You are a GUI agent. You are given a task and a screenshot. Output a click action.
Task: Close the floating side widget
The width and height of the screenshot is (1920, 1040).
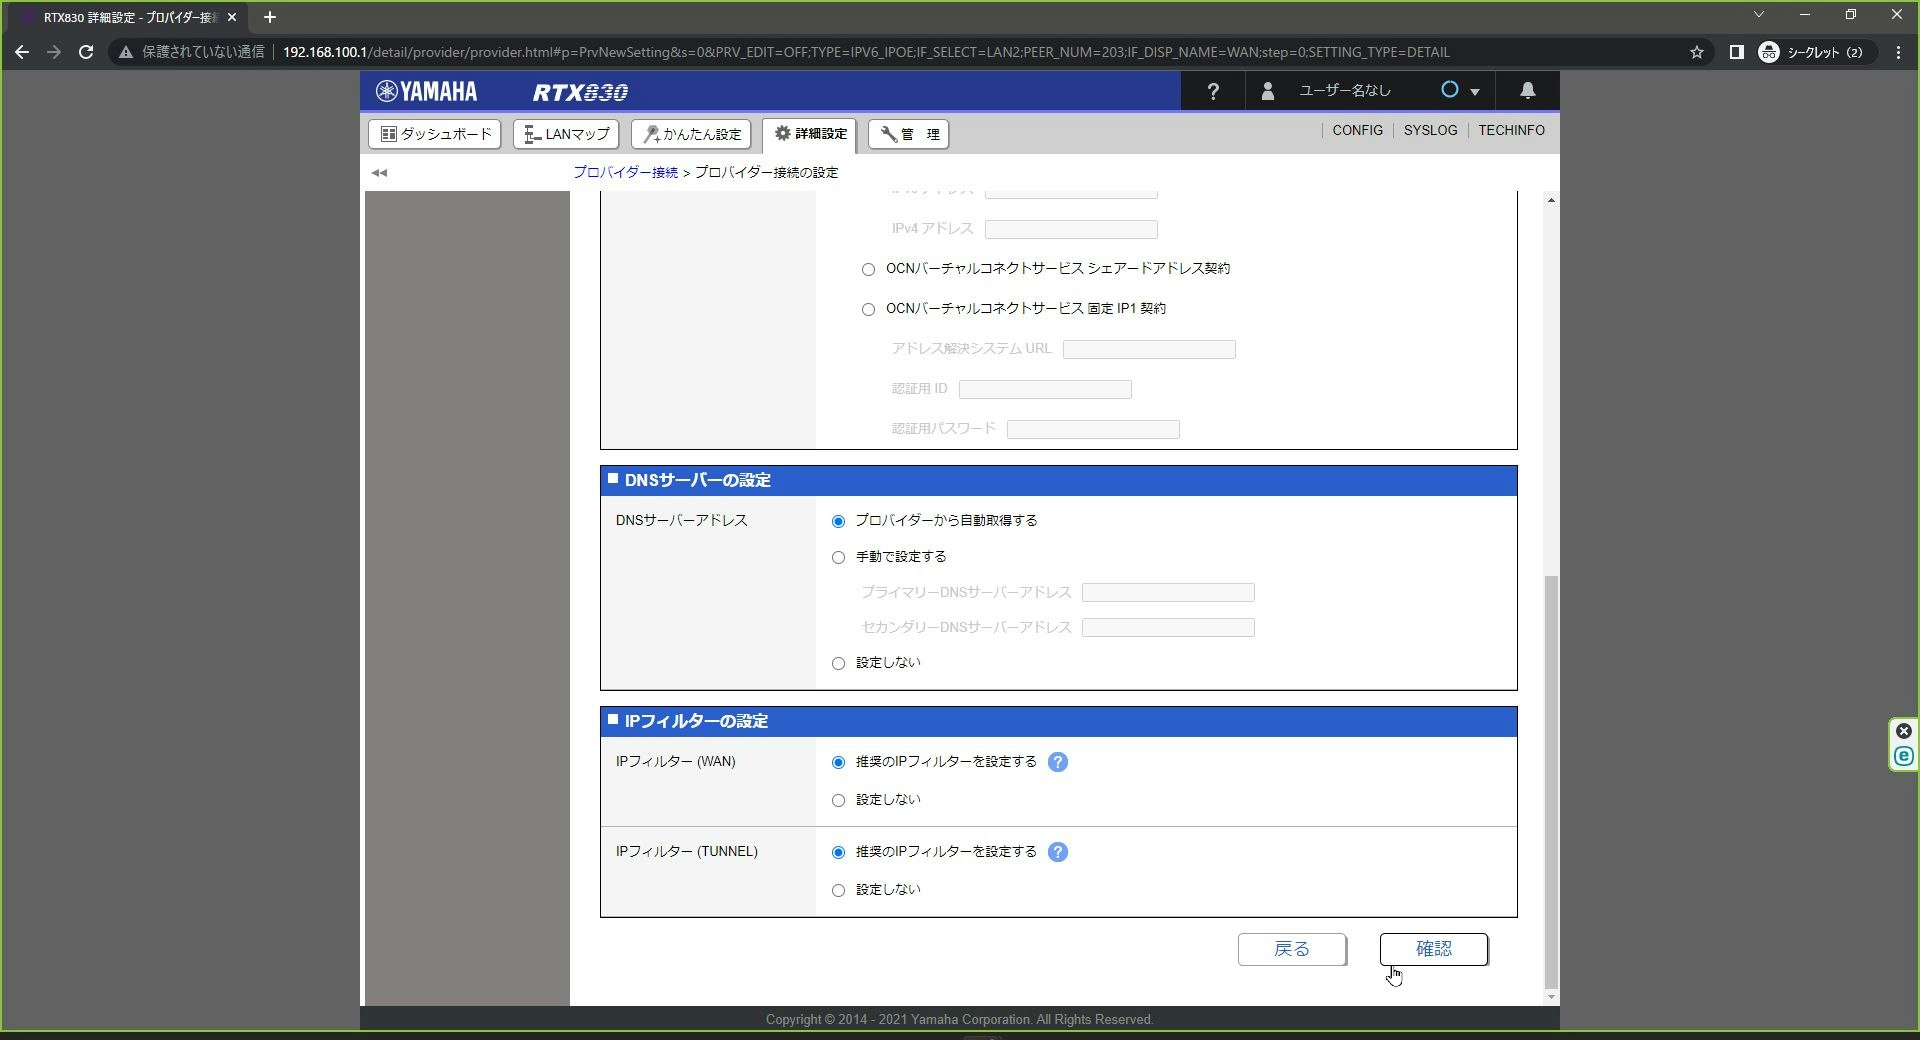1904,731
